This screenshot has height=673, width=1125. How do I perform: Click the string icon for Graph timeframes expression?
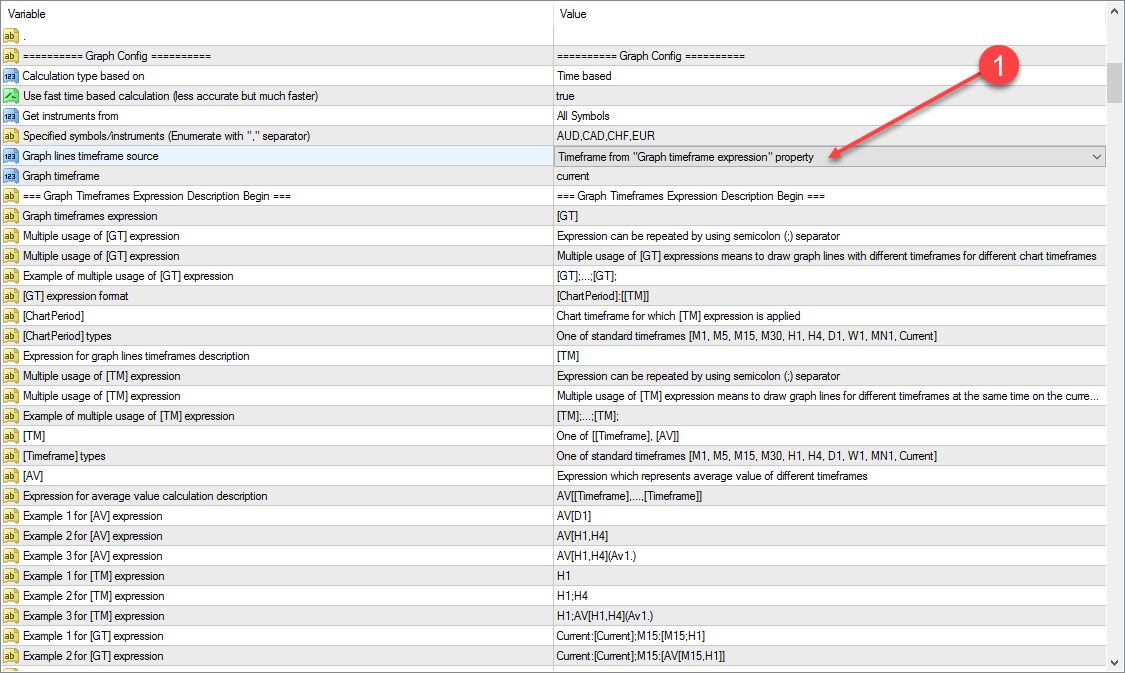(x=11, y=216)
